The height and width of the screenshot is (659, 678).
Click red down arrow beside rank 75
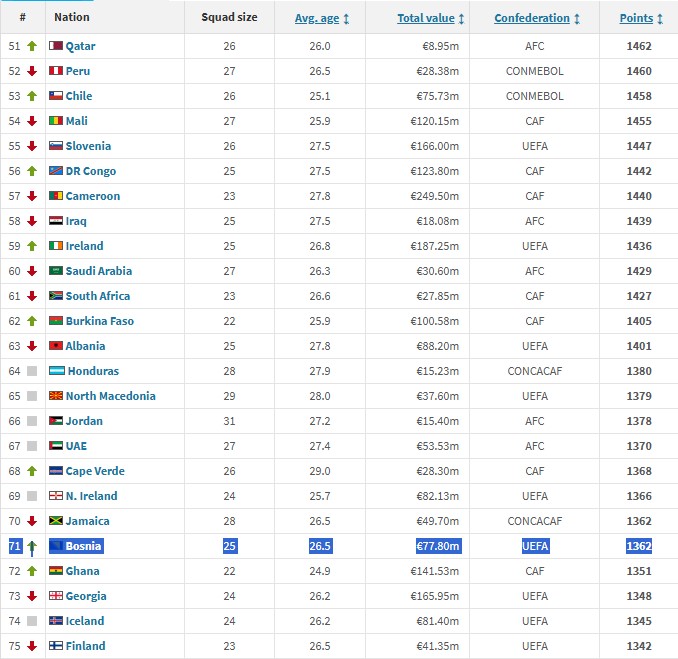32,646
